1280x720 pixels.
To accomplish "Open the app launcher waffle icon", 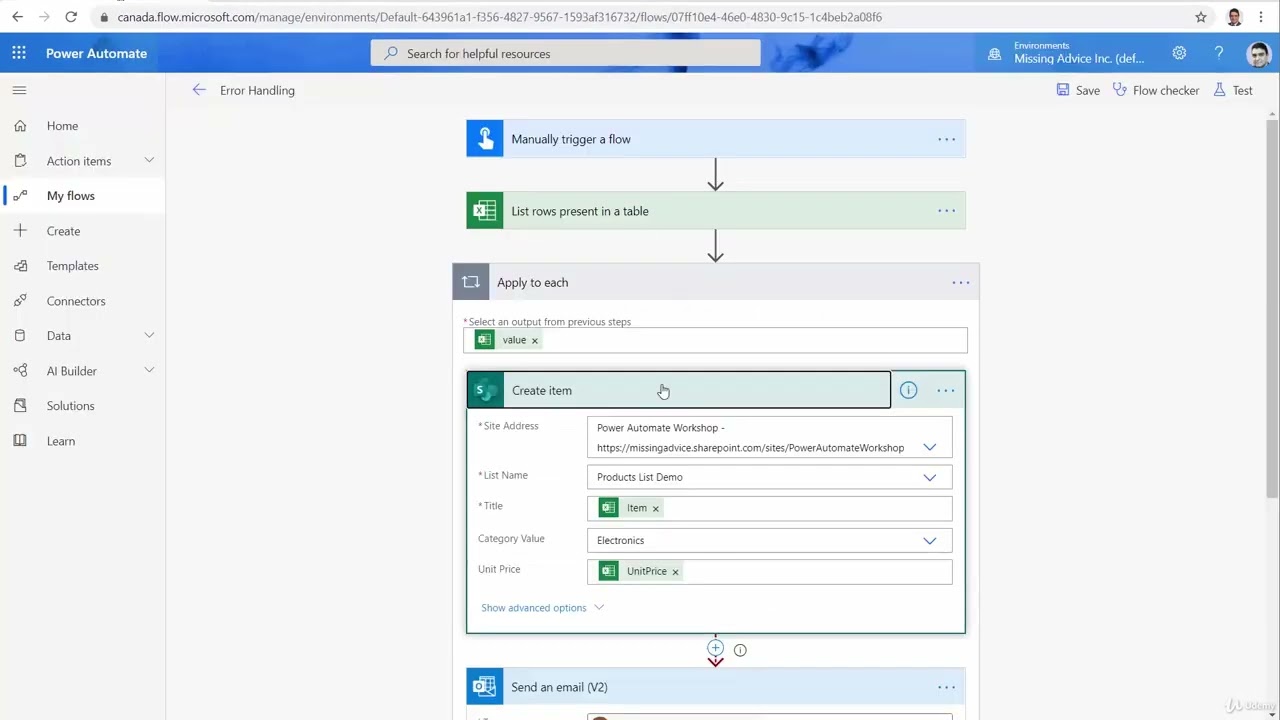I will click(x=19, y=53).
